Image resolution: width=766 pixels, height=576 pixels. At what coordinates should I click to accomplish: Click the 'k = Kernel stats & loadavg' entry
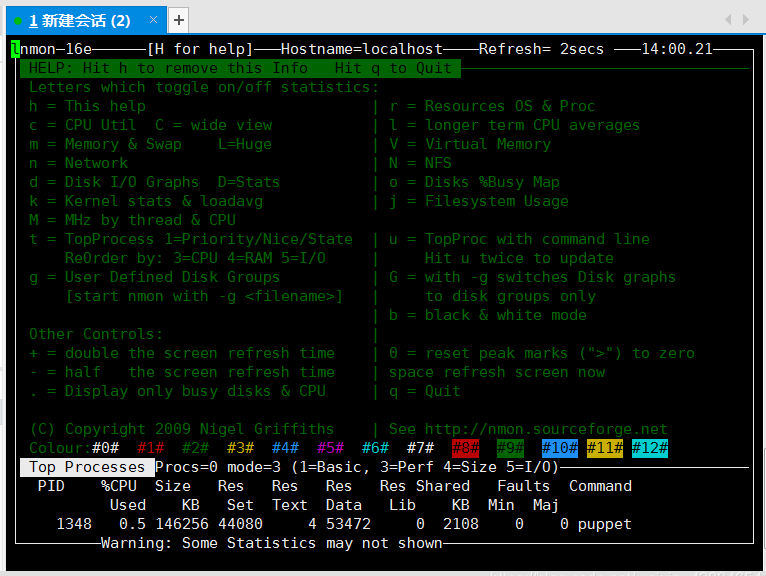tap(146, 201)
